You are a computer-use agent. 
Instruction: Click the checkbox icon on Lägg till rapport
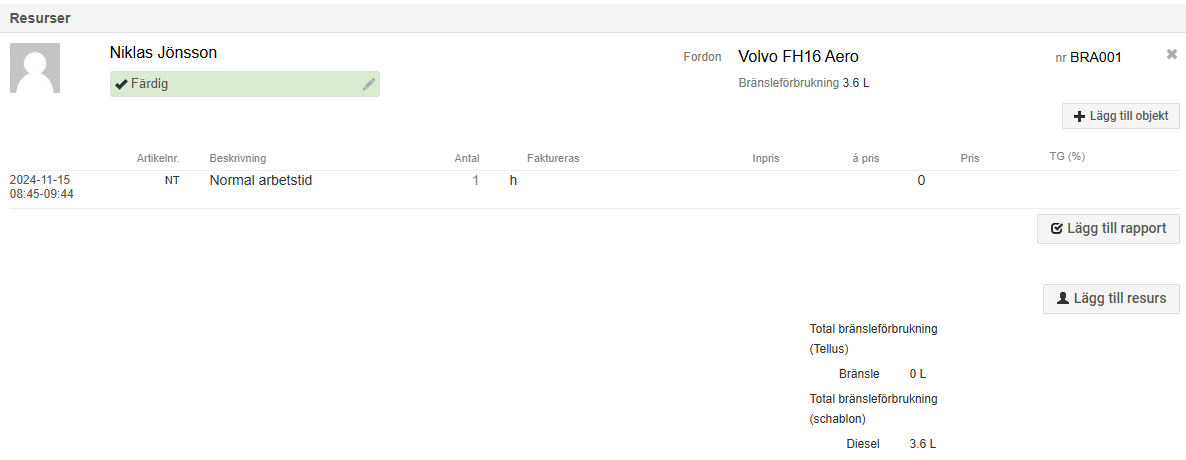tap(1057, 228)
